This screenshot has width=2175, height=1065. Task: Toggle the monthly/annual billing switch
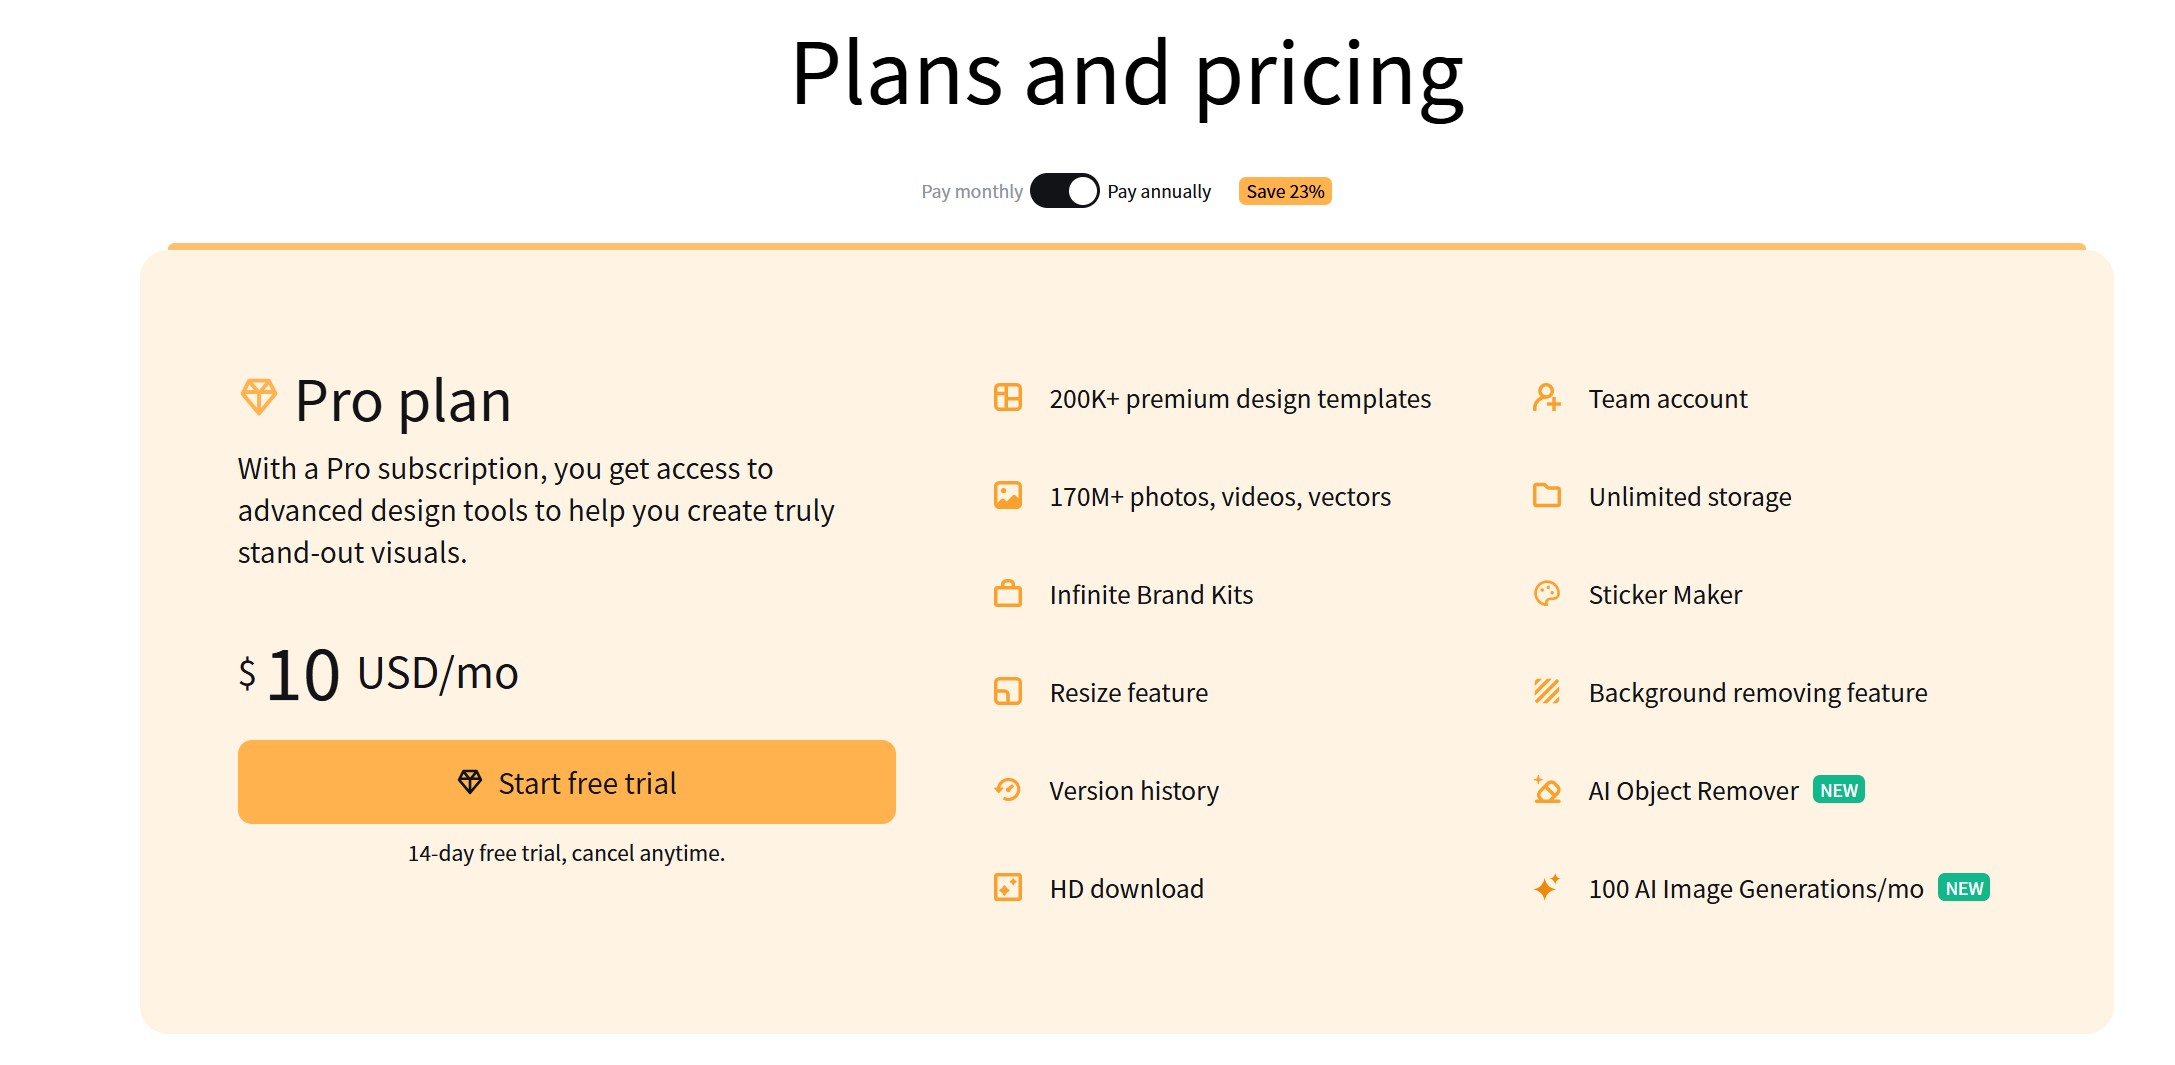pyautogui.click(x=1064, y=191)
